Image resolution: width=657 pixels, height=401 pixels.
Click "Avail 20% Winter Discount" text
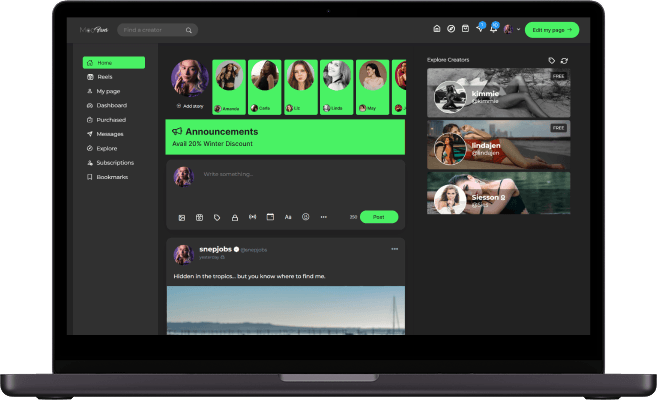[x=212, y=144]
